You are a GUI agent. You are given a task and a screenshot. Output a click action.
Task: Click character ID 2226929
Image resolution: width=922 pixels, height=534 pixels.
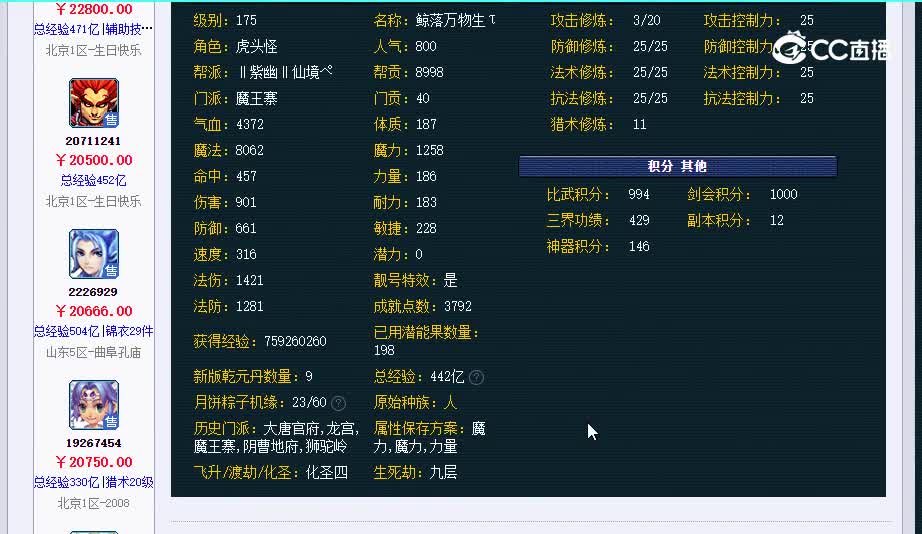click(93, 292)
